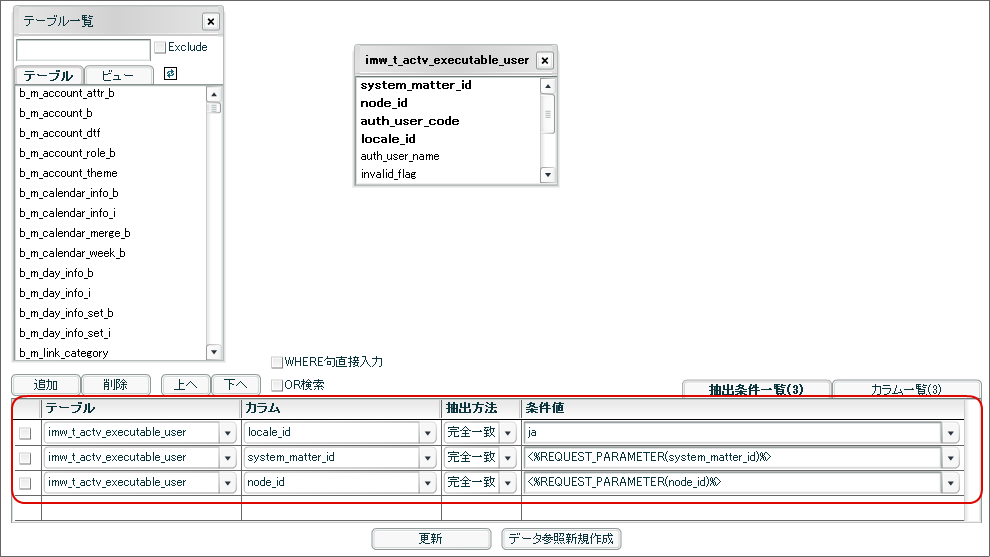Click the REQUEST_PARAMETER(node_id) value field
The image size is (990, 557).
(x=732, y=483)
